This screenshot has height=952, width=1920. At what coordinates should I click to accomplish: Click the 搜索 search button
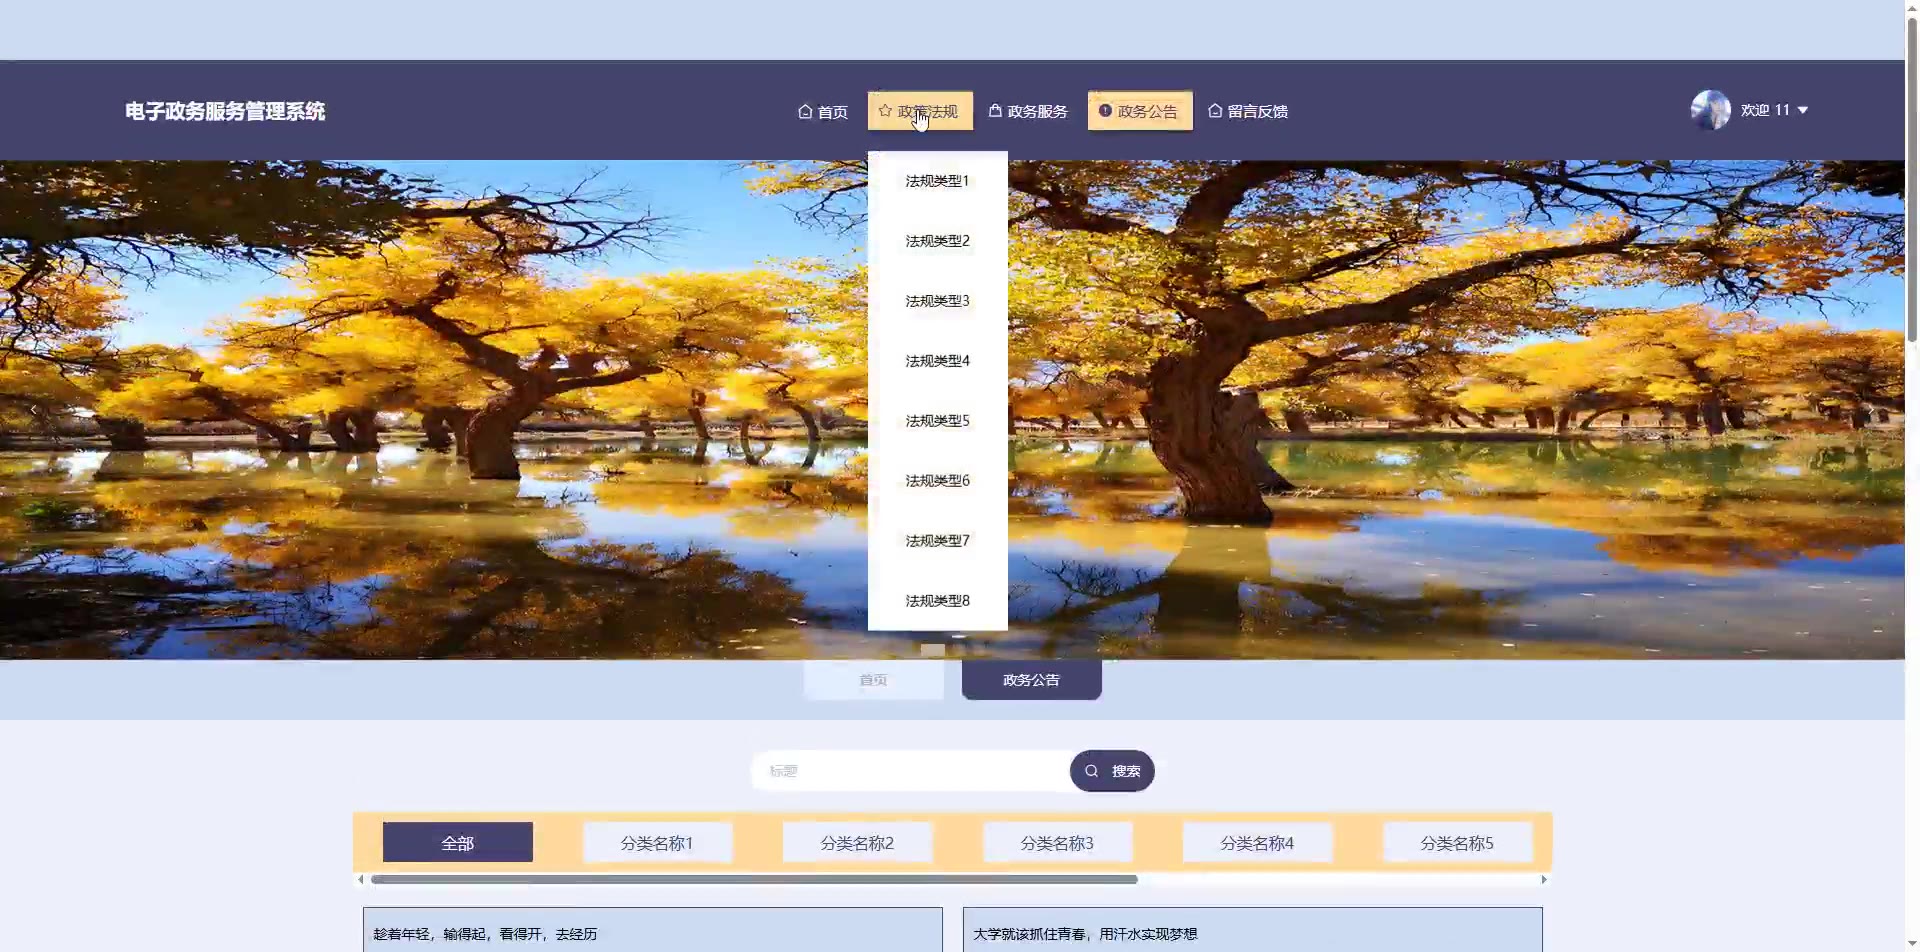click(1112, 771)
